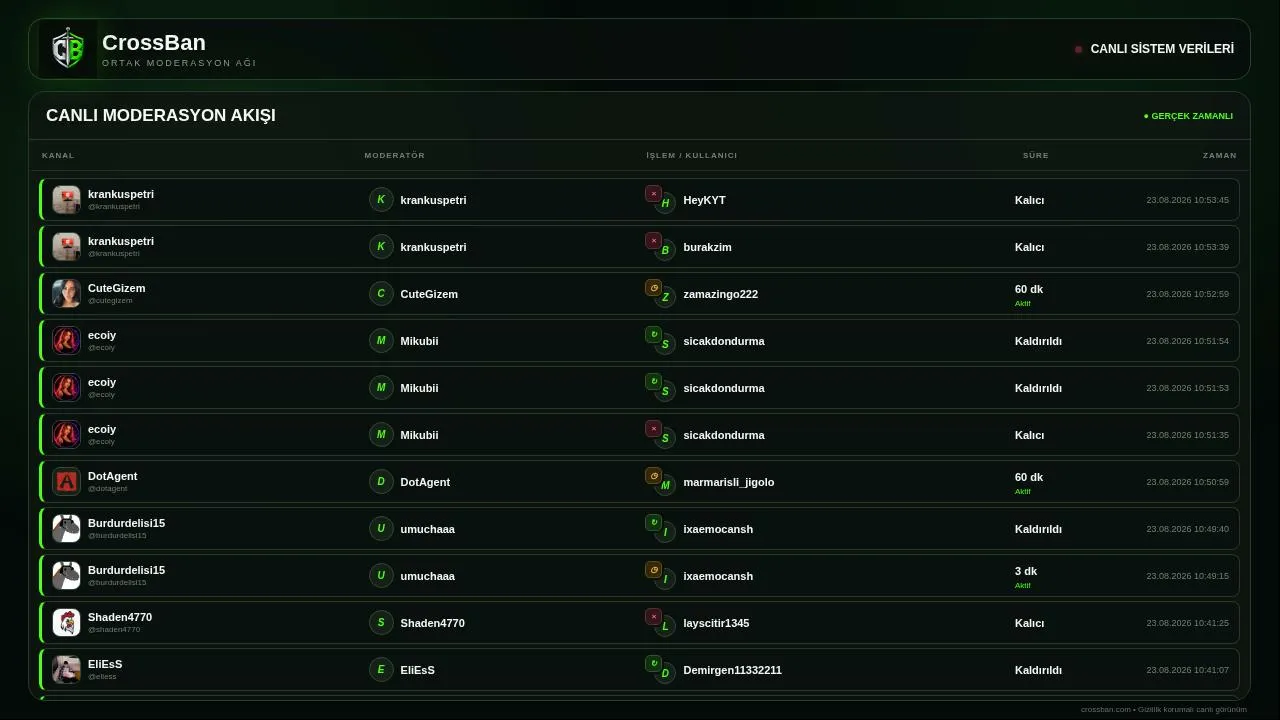Screen dimensions: 1280x720
Task: Click the KANAL column header
Action: click(58, 156)
